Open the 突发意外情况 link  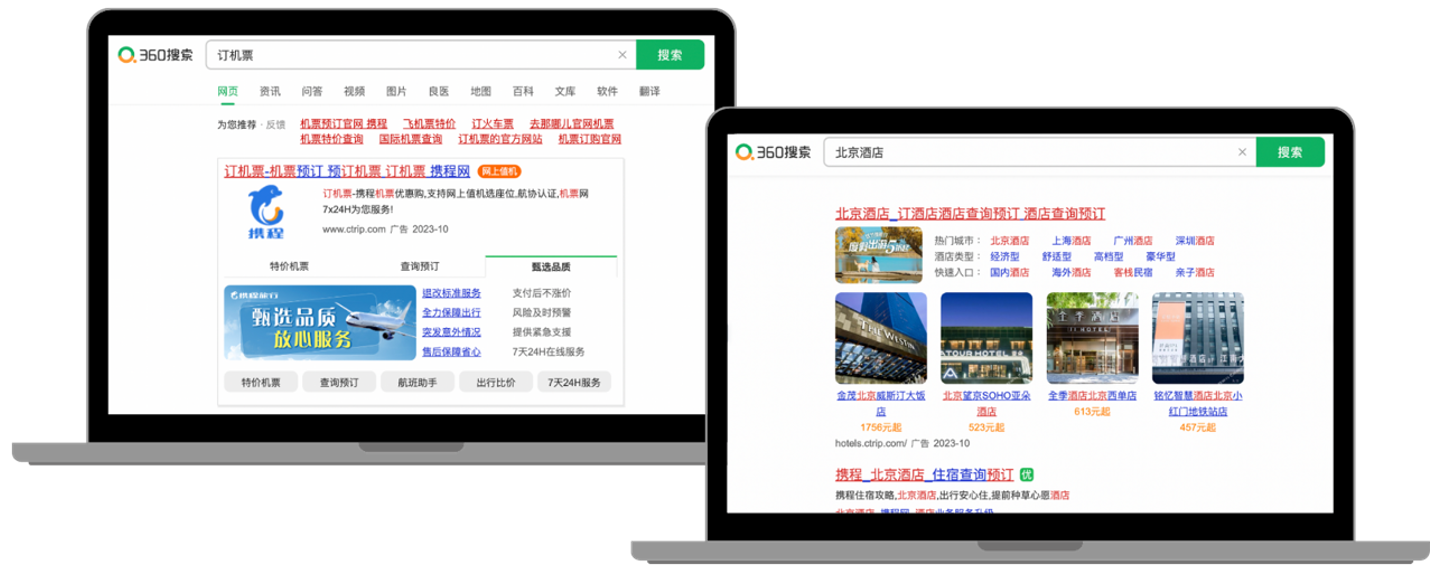point(451,332)
